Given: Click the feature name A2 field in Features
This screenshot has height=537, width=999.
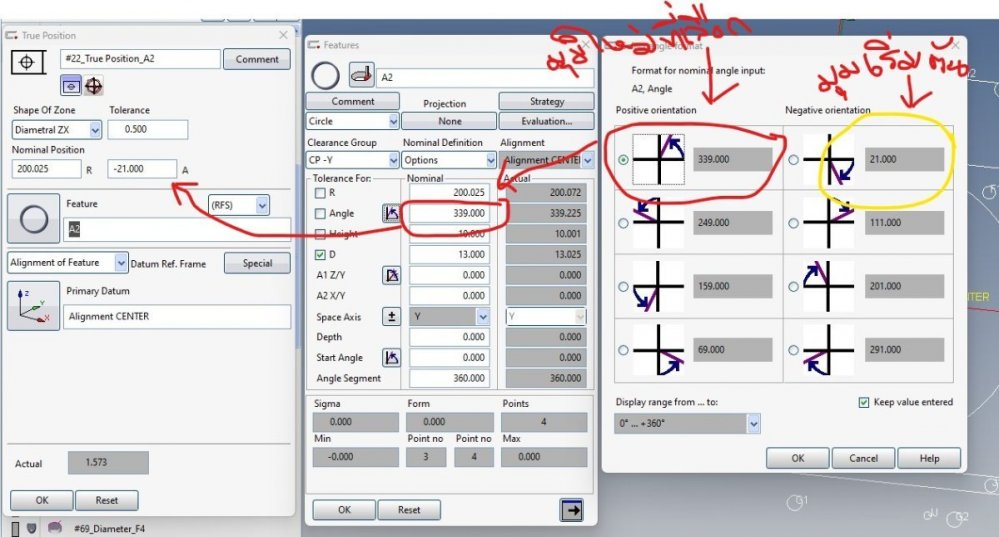Looking at the screenshot, I should [485, 77].
